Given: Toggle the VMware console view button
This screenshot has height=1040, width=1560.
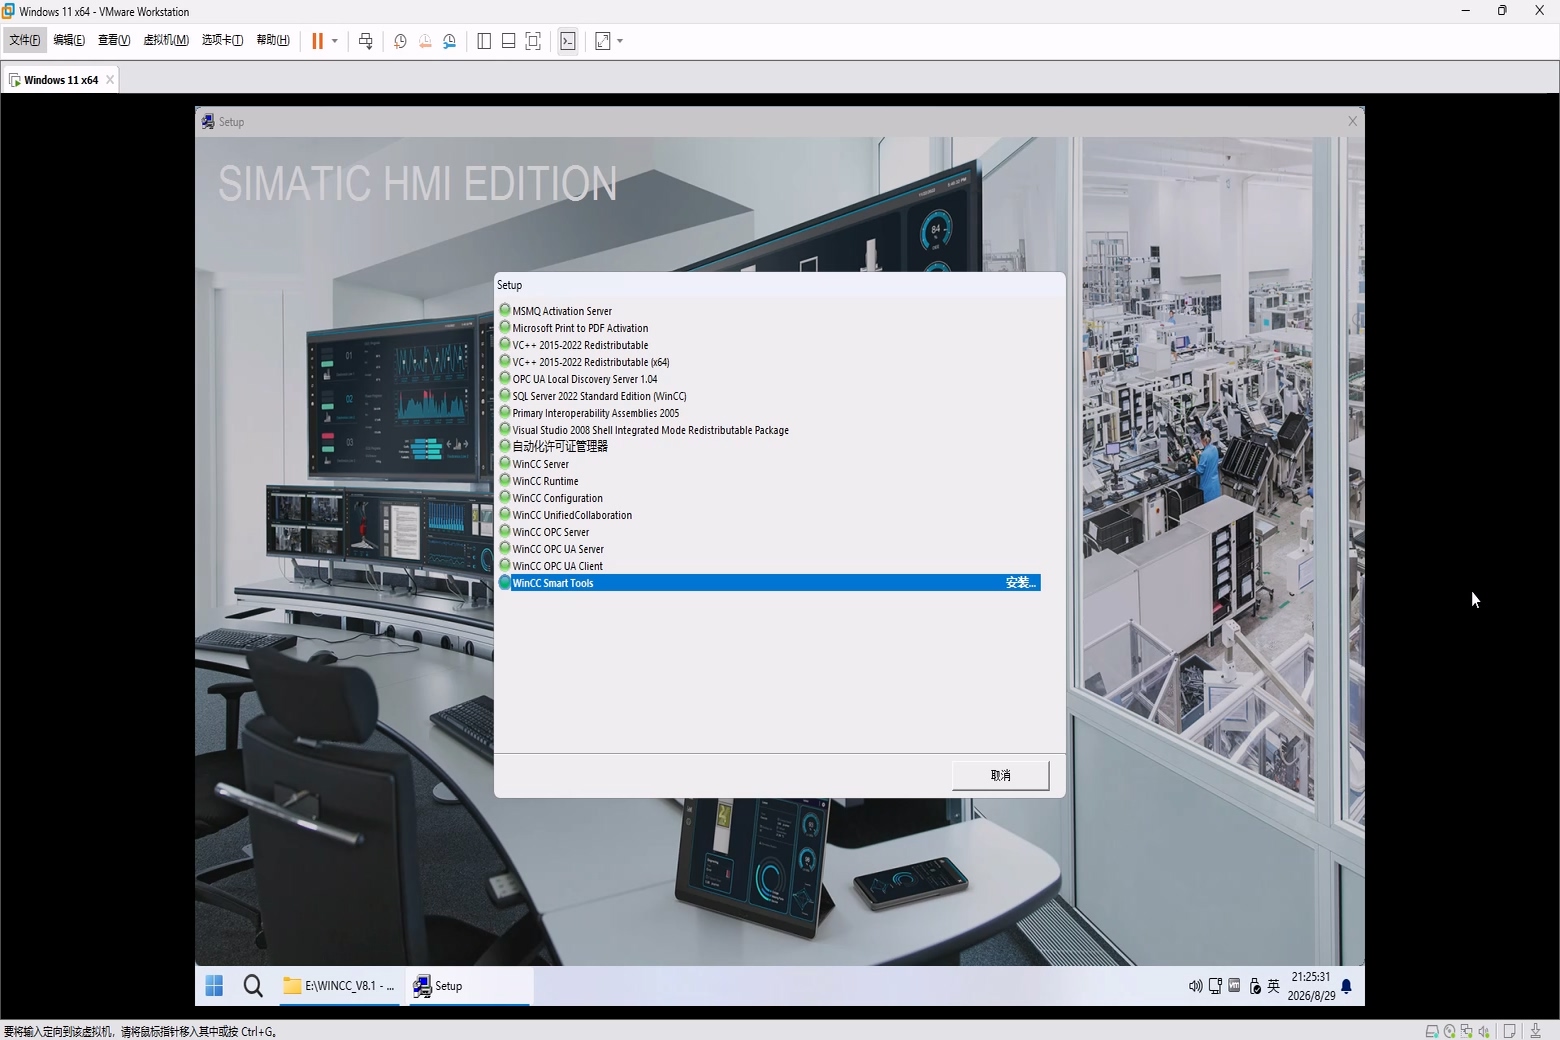Looking at the screenshot, I should coord(568,41).
